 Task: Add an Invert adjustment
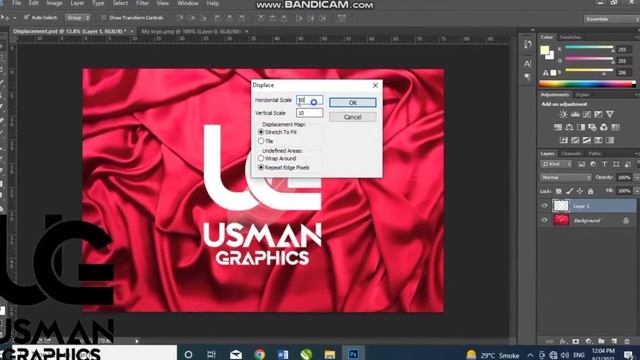pos(563,140)
